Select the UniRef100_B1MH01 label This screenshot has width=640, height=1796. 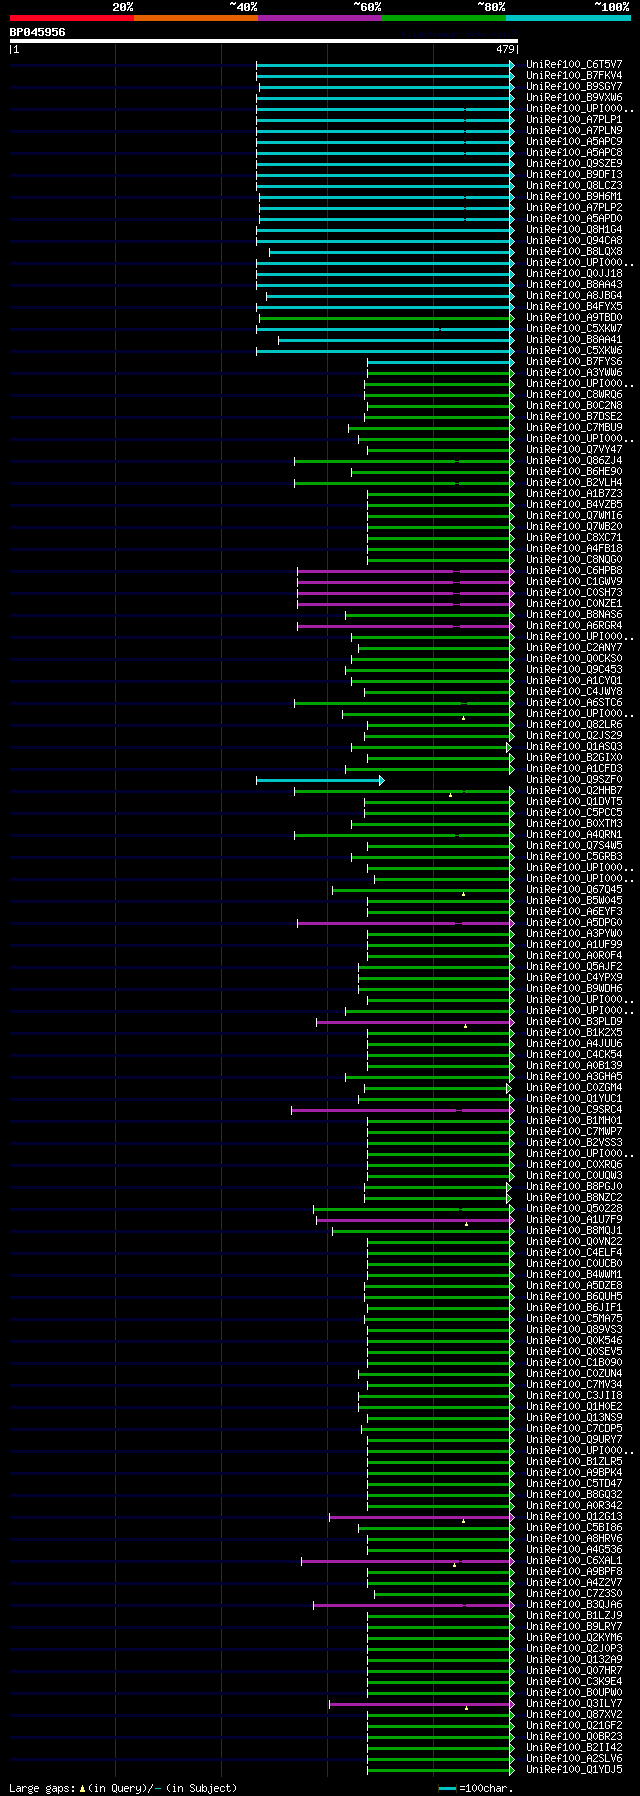[x=574, y=1121]
